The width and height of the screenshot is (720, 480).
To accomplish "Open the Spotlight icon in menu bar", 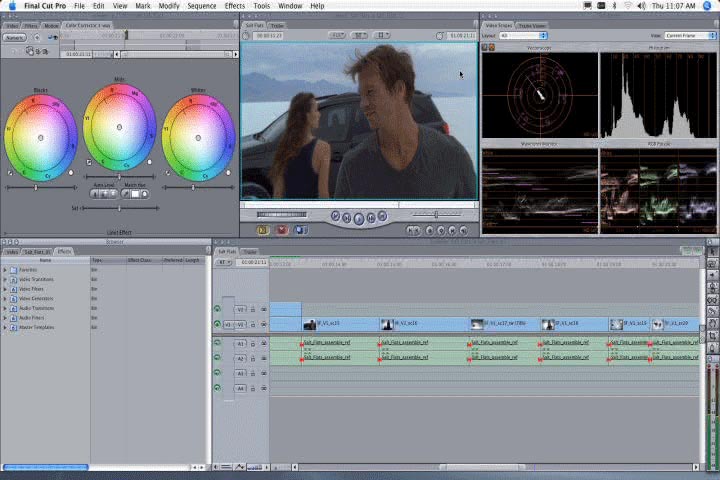I will (707, 6).
